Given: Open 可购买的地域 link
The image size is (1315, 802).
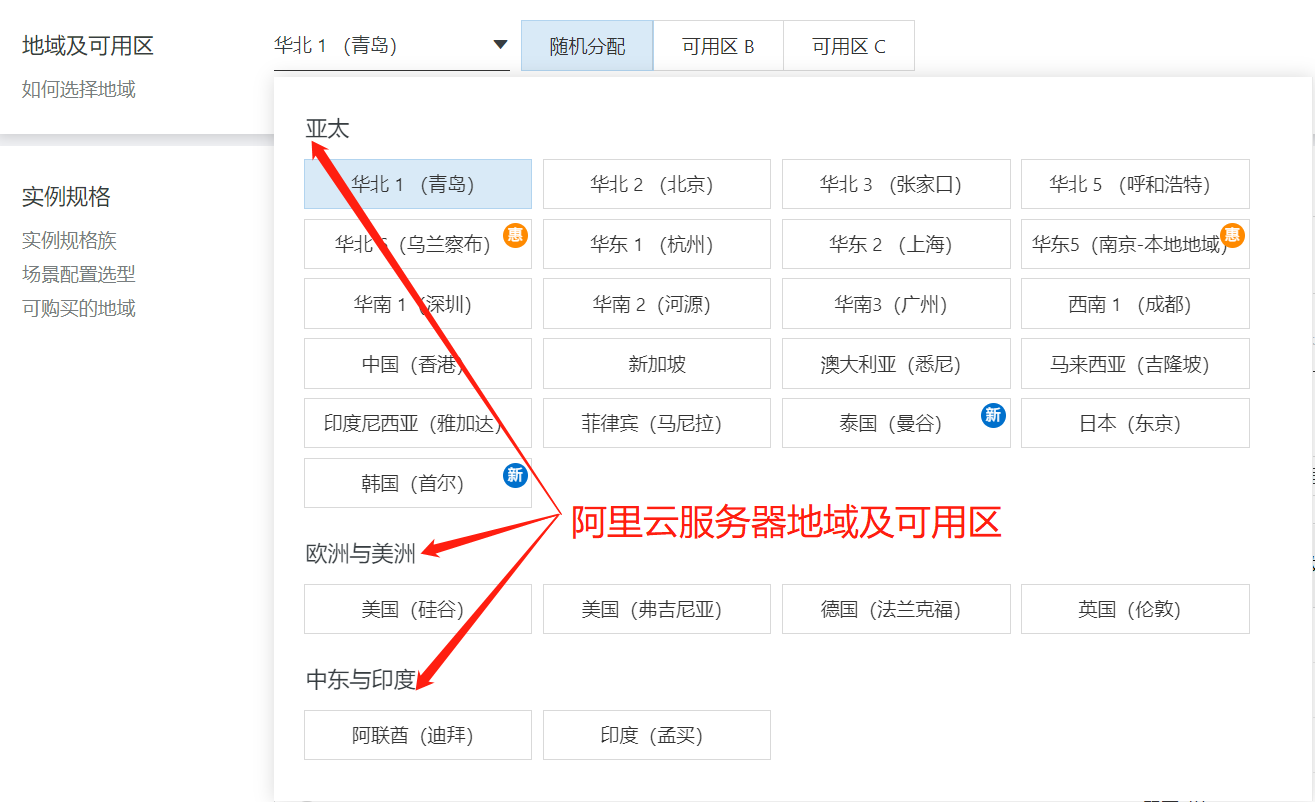Looking at the screenshot, I should click(79, 308).
